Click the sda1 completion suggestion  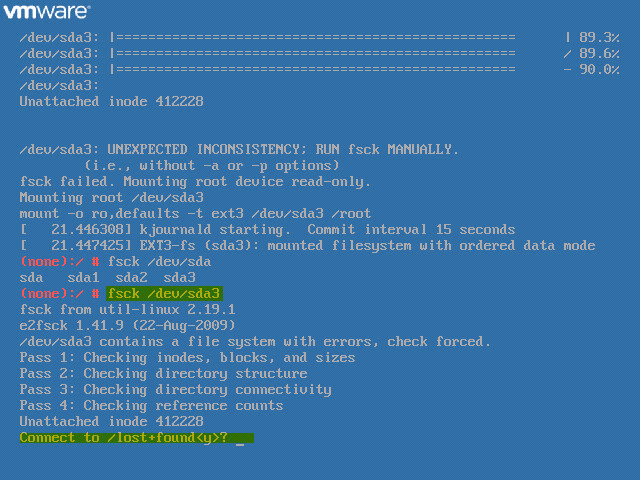83,278
